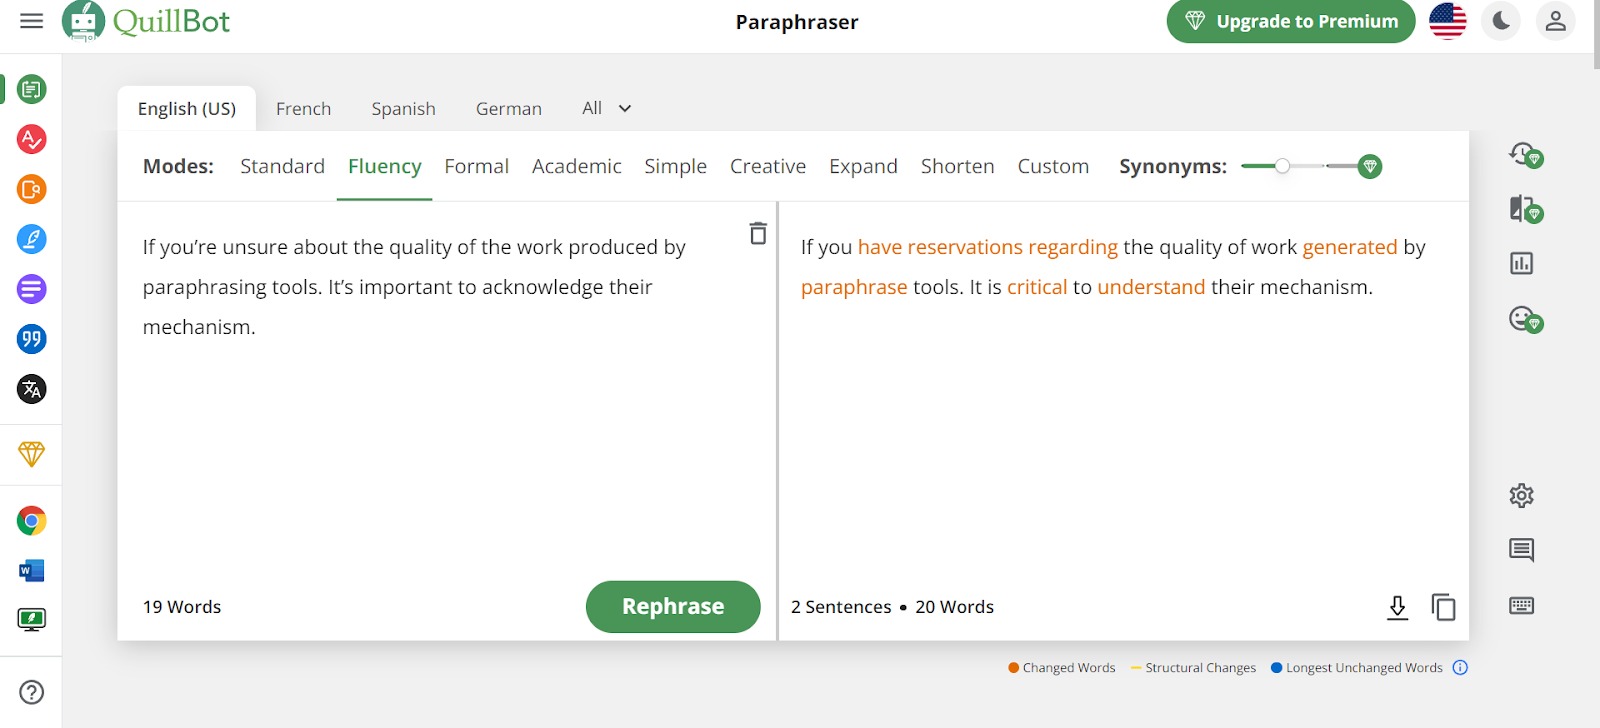
Task: Click the changed word 'generated'
Action: pyautogui.click(x=1350, y=247)
